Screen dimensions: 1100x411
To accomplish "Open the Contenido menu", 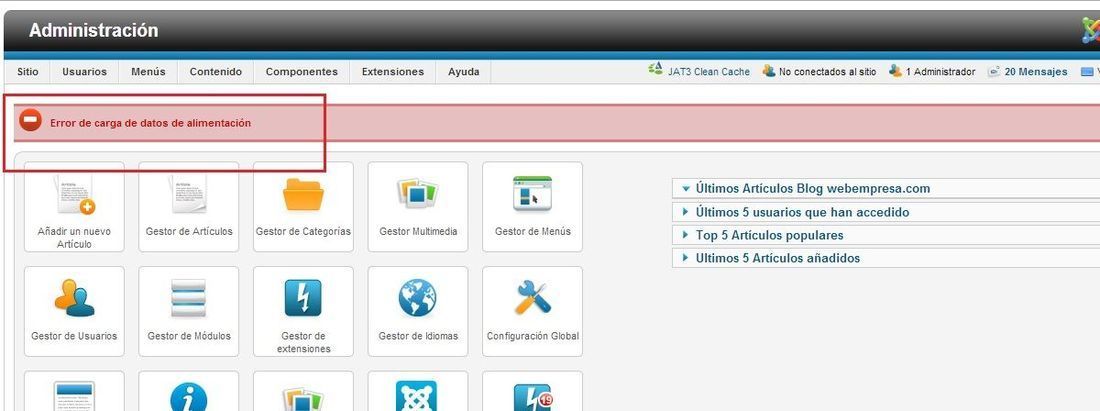I will click(x=215, y=72).
